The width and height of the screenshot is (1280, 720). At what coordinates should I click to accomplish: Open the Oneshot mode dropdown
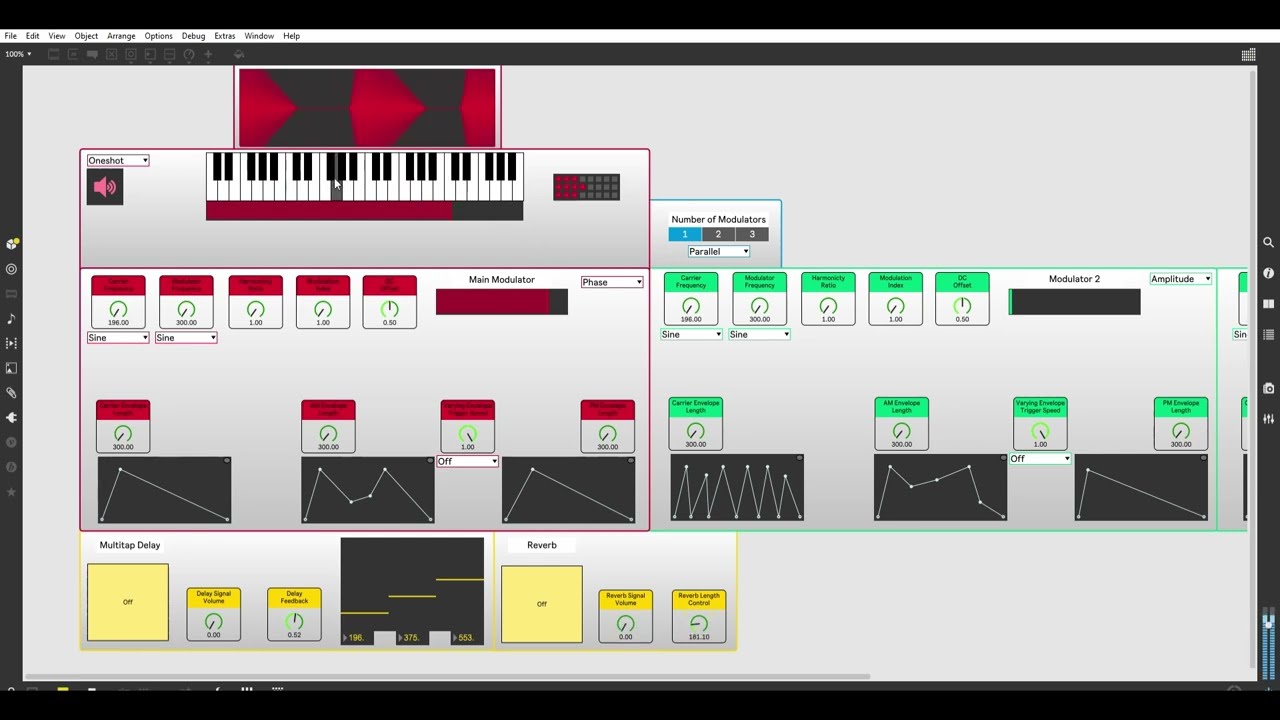[118, 160]
